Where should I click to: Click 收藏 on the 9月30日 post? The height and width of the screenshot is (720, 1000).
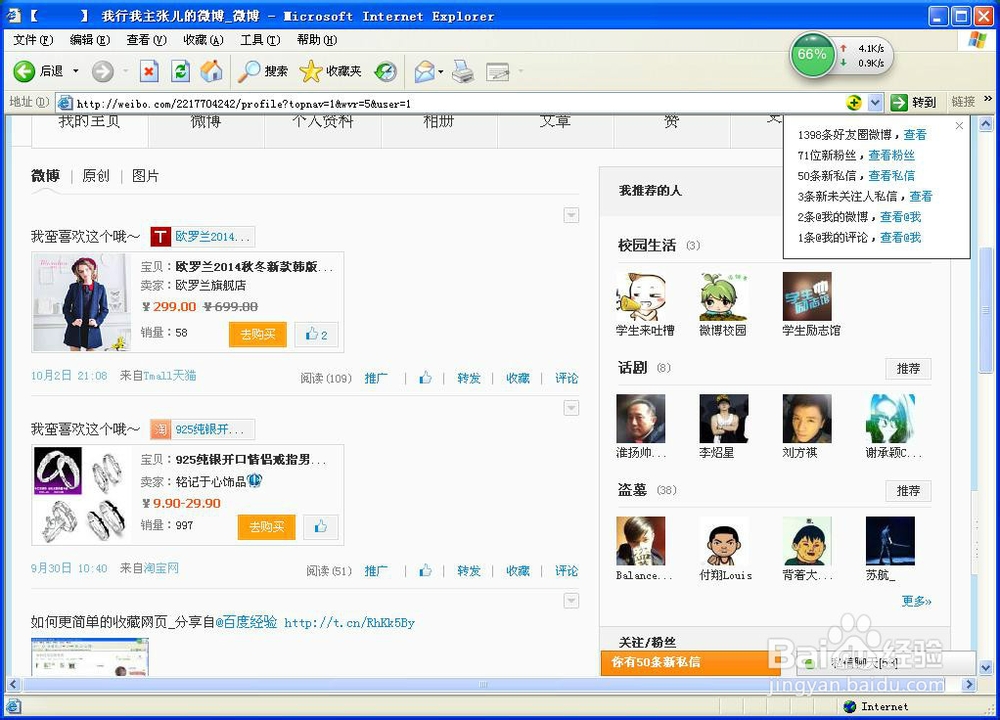click(x=518, y=571)
